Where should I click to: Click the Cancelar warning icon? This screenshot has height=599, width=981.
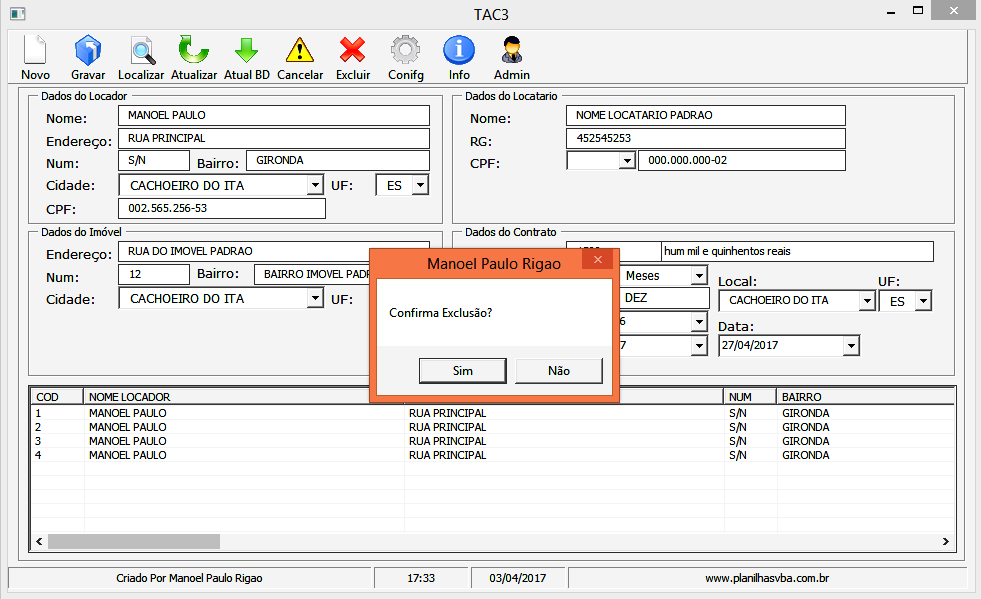click(300, 51)
